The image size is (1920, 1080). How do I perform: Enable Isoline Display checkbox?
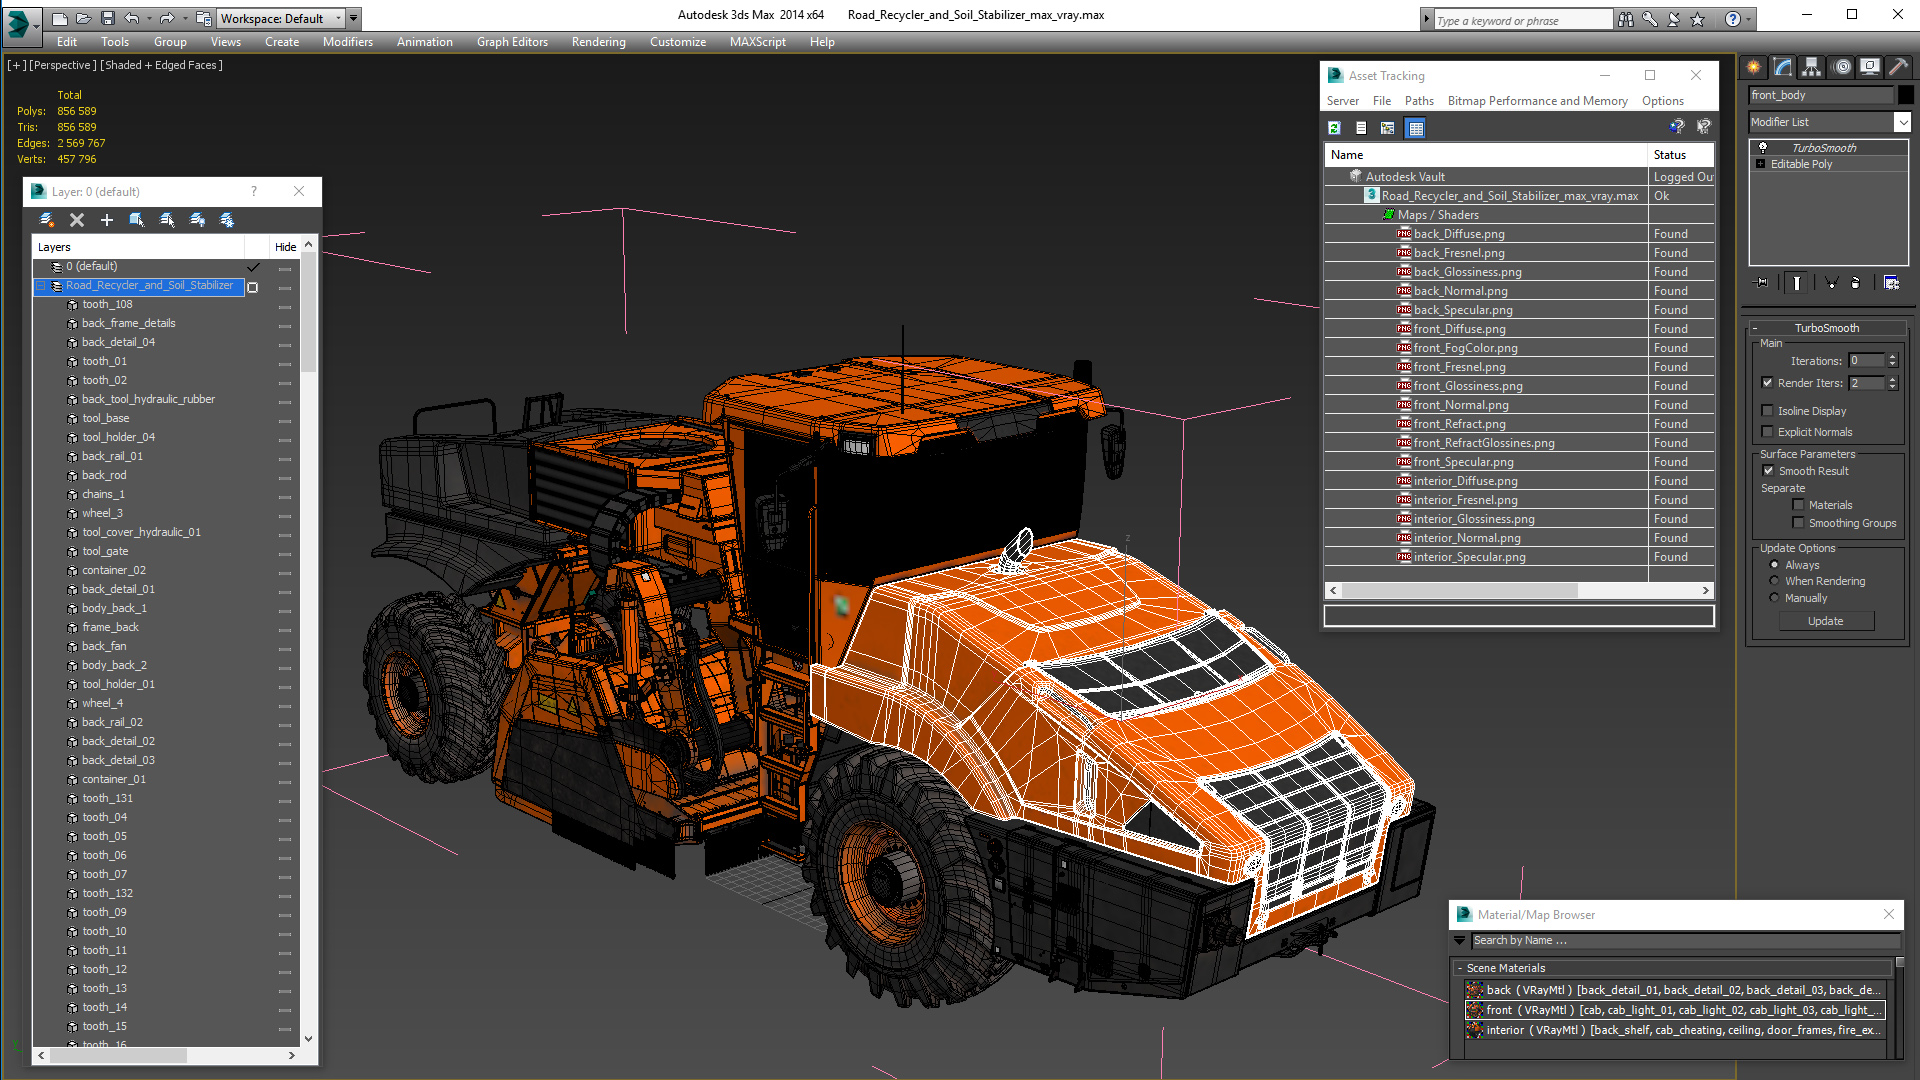(x=1768, y=411)
